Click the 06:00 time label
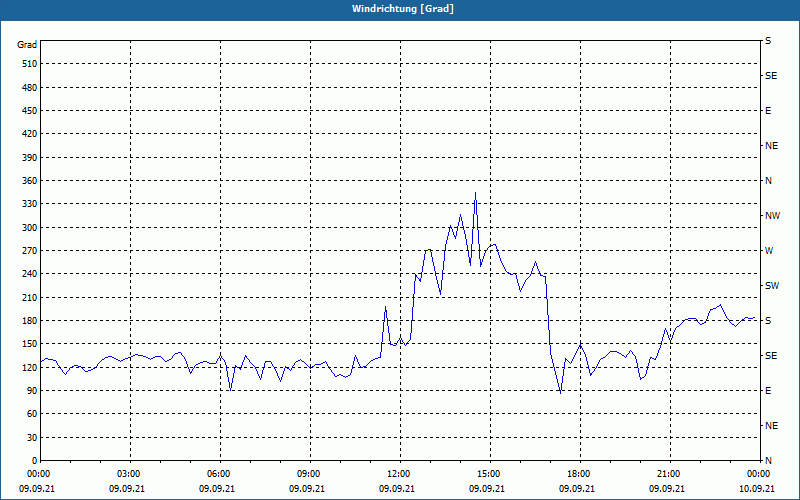800x500 pixels. pyautogui.click(x=218, y=474)
